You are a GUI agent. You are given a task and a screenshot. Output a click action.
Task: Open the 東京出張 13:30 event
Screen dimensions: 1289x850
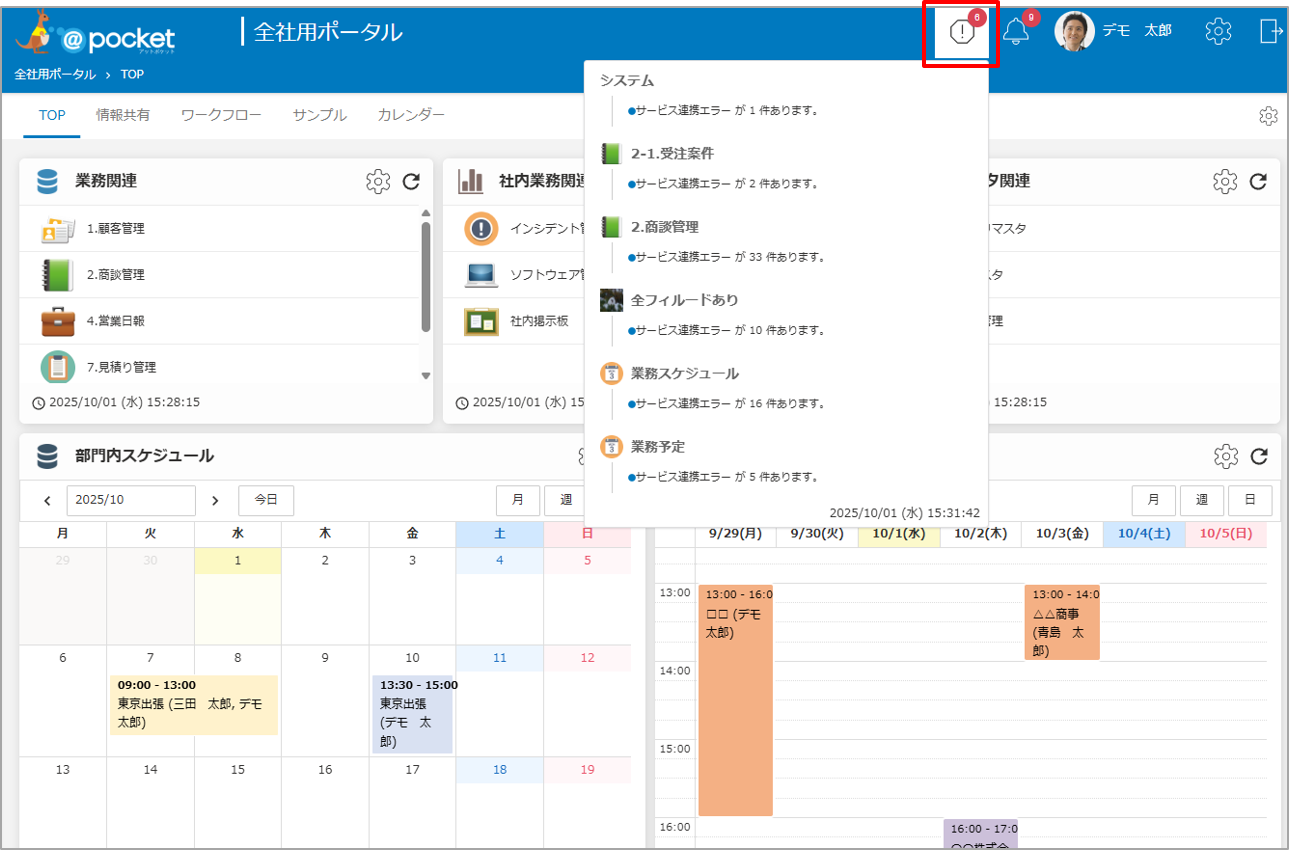coord(412,713)
